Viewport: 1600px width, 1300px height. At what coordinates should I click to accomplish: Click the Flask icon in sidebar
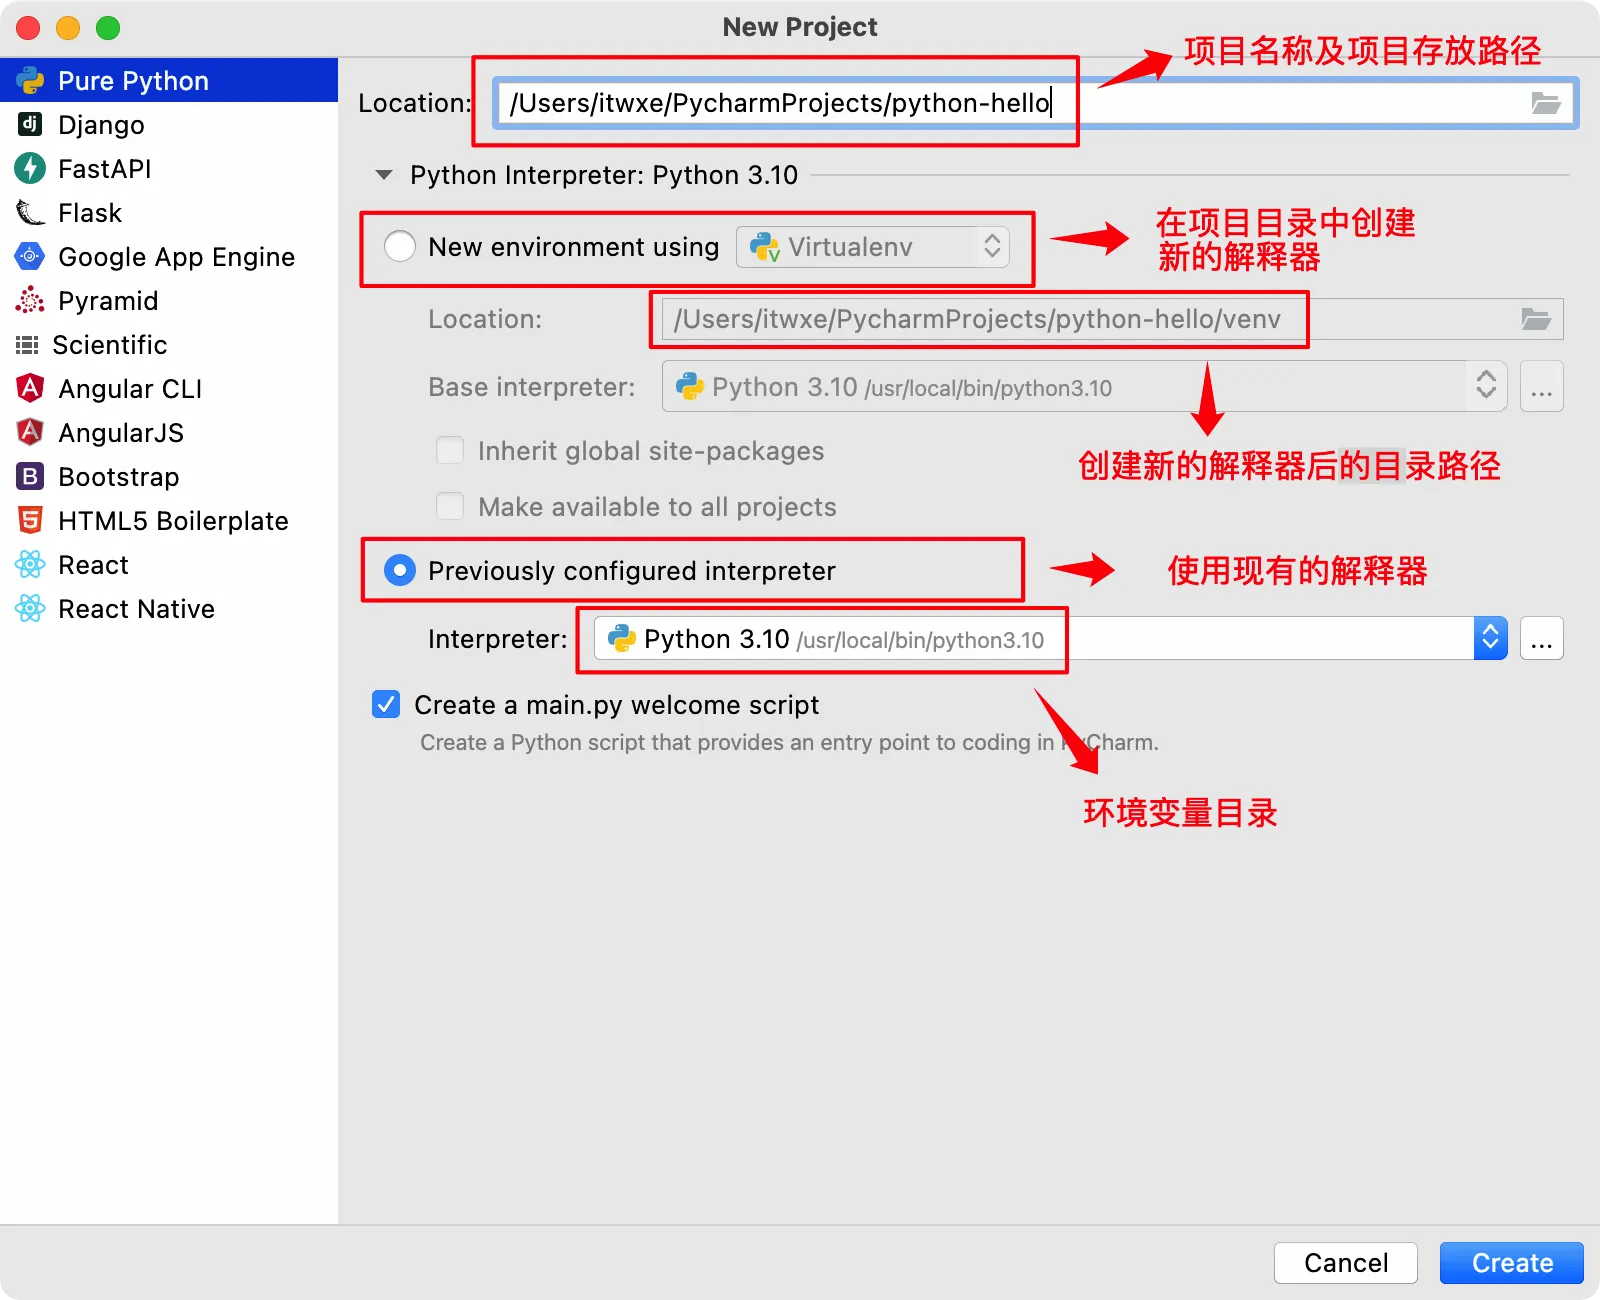tap(30, 212)
